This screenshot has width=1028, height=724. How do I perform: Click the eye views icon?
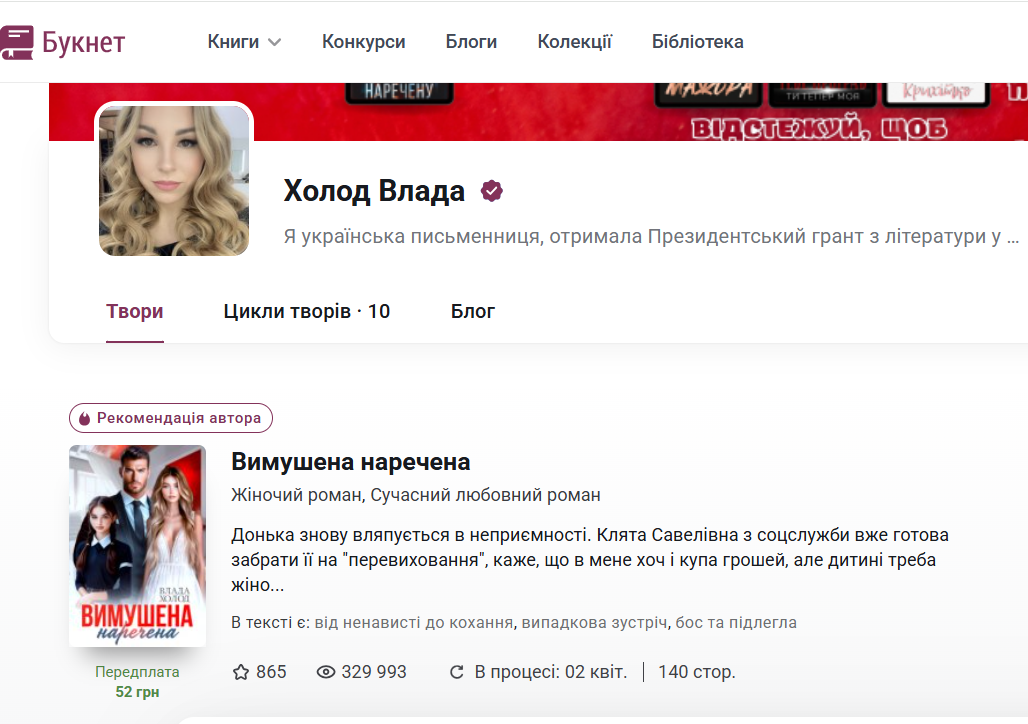[326, 672]
